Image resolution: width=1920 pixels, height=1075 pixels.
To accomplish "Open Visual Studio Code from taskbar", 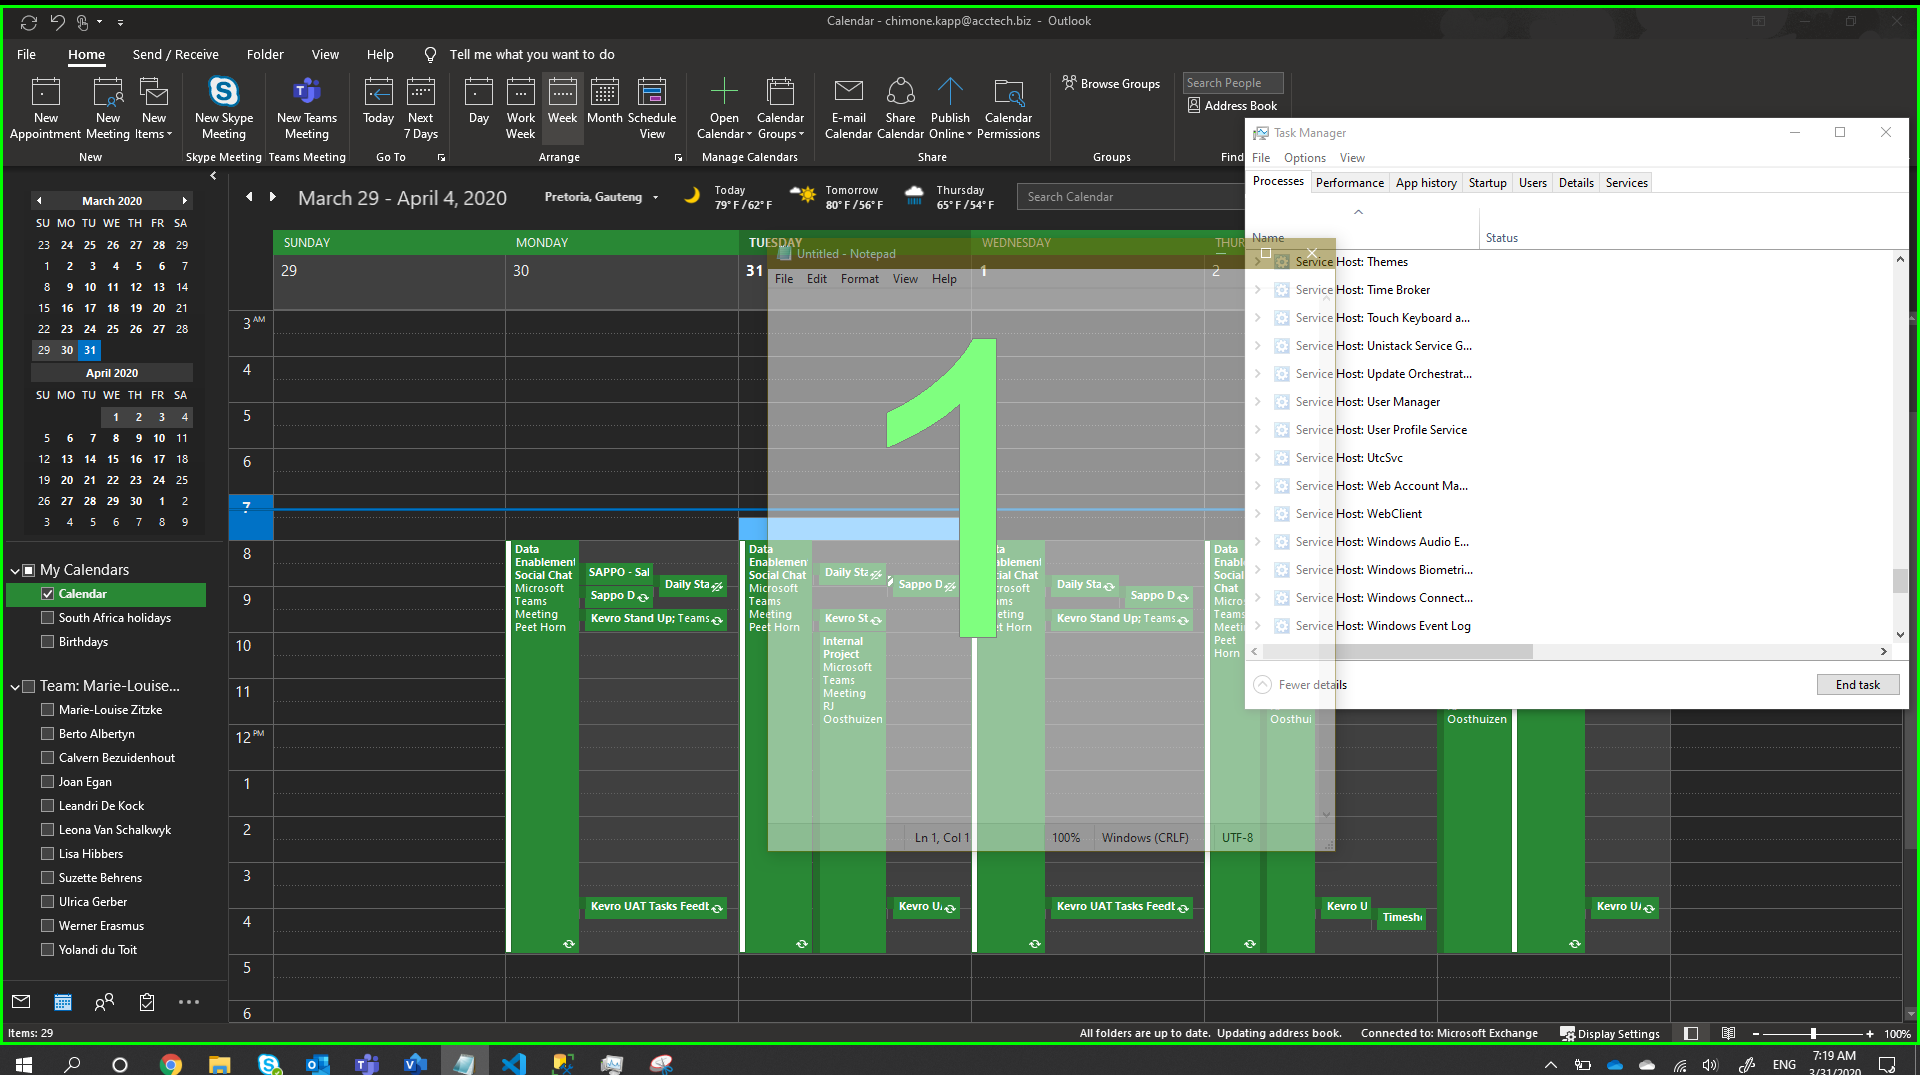I will [513, 1064].
